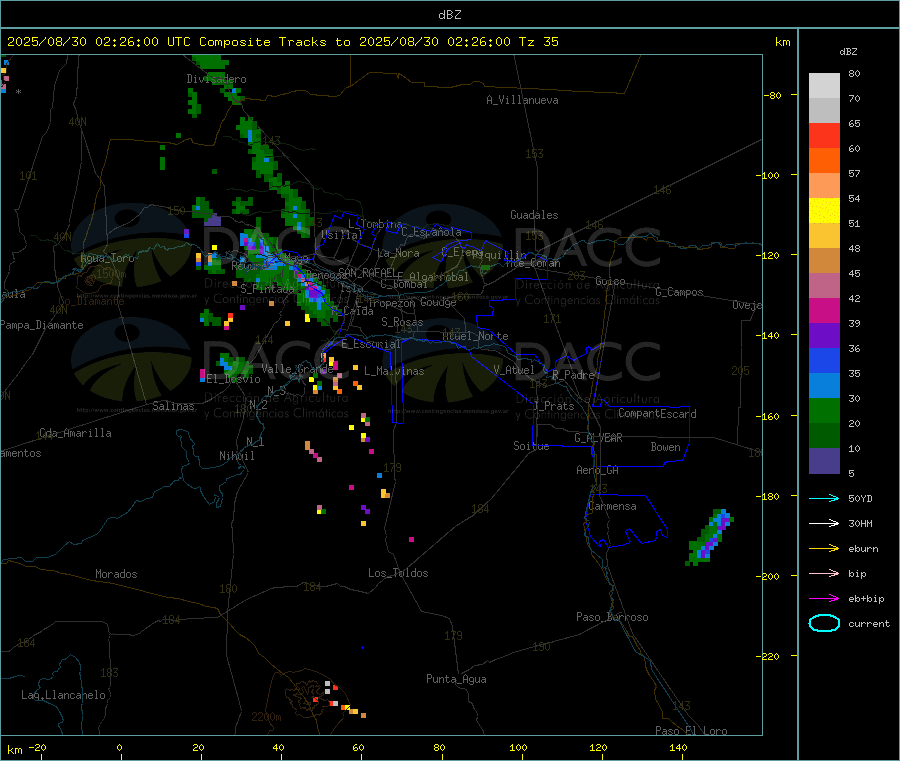Click the cyan 'current' ellipse legend icon

(x=824, y=623)
